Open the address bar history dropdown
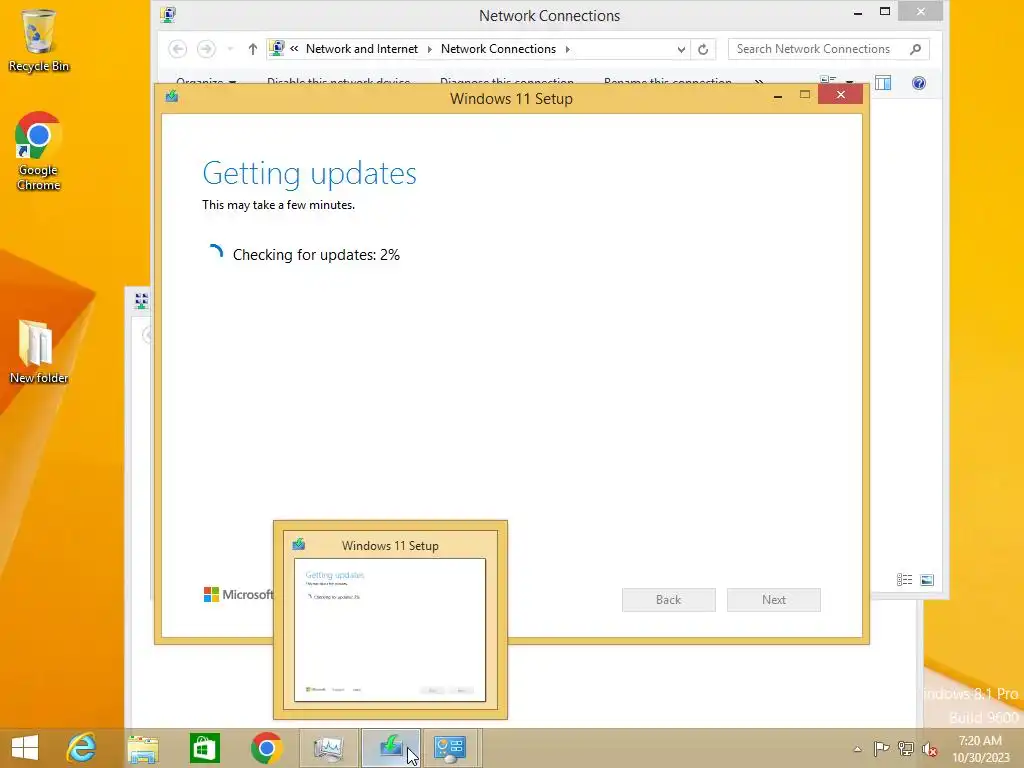The width and height of the screenshot is (1024, 768). tap(681, 50)
